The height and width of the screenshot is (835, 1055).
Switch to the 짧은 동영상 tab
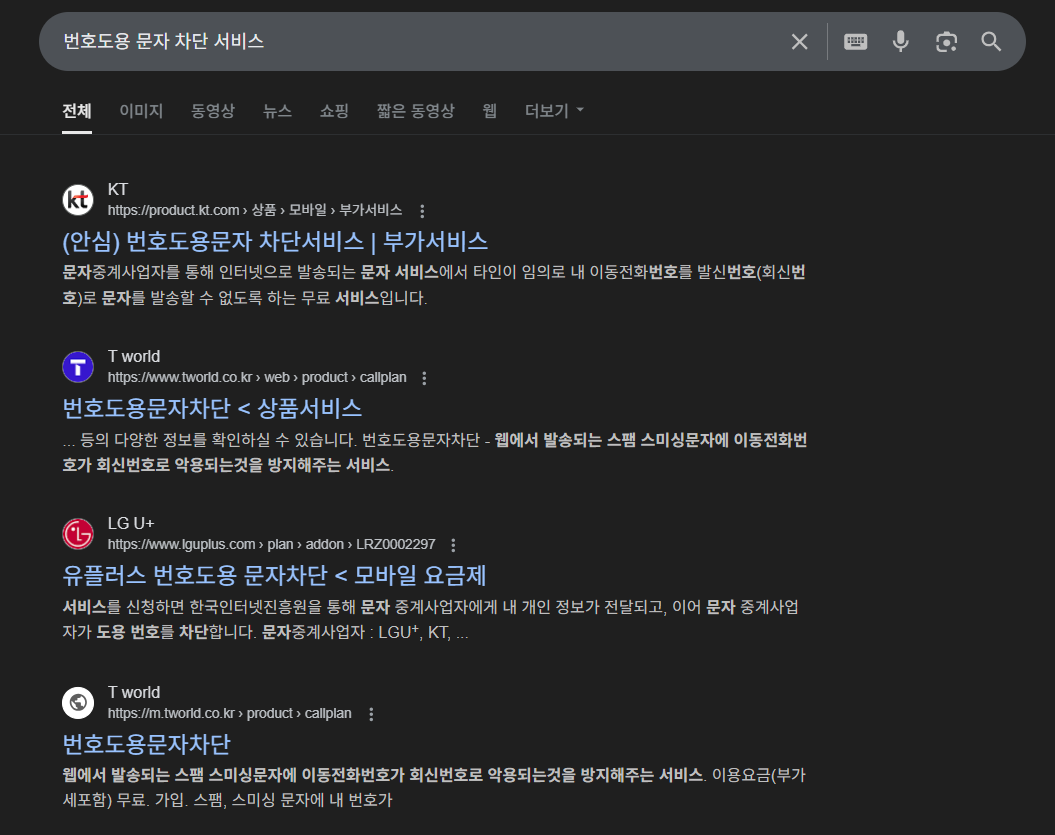(415, 111)
